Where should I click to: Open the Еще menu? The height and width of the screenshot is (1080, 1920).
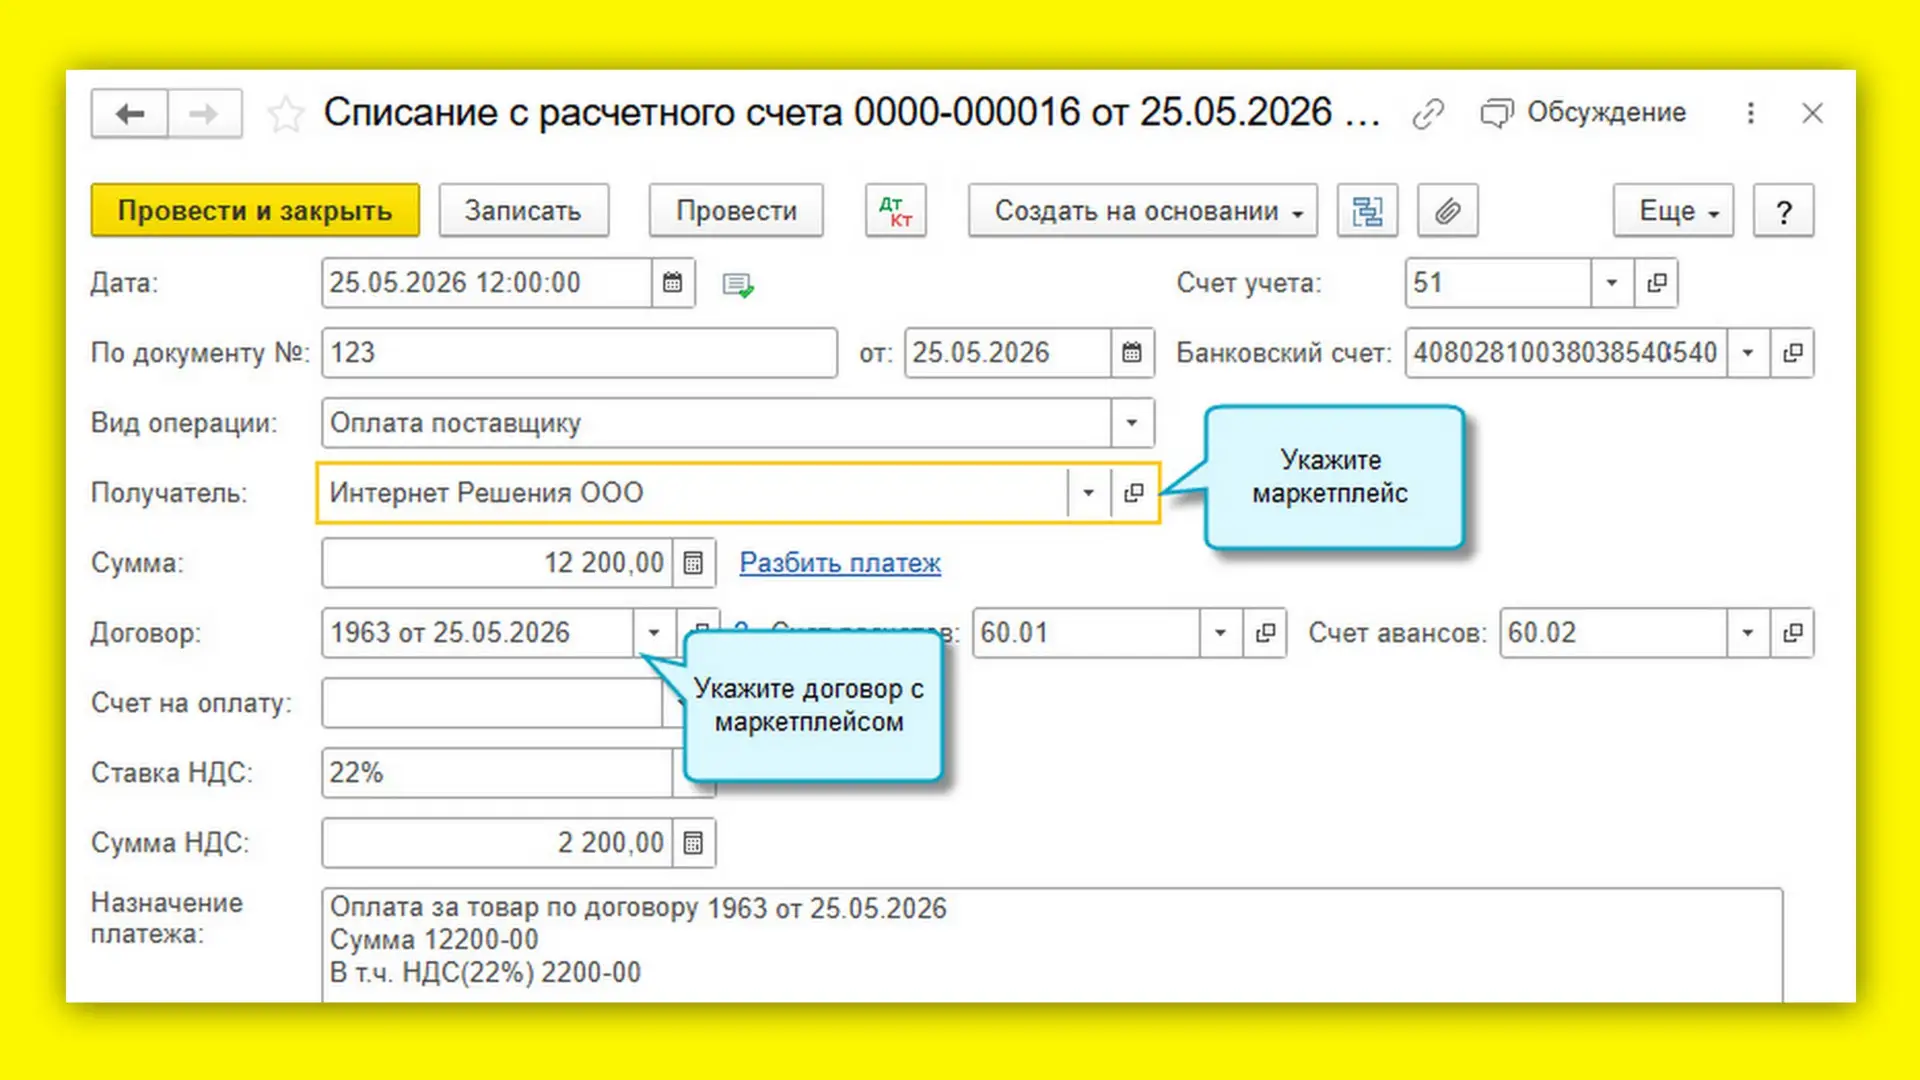pyautogui.click(x=1673, y=211)
